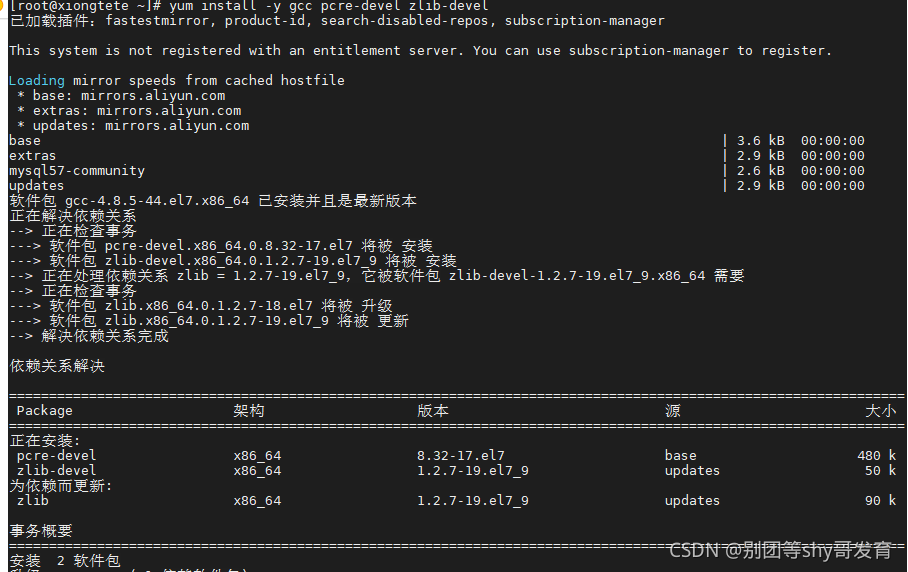The image size is (908, 572).
Task: Click the '已加载插件' loaded plugins line
Action: click(337, 21)
